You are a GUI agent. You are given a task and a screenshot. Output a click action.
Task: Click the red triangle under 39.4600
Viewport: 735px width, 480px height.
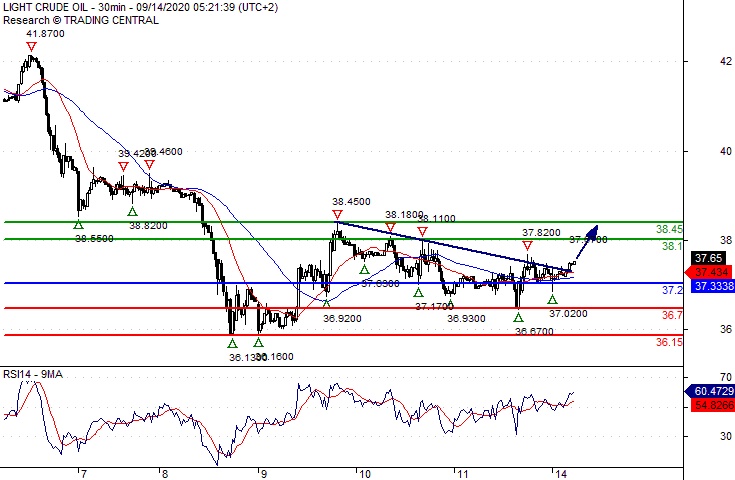150,165
